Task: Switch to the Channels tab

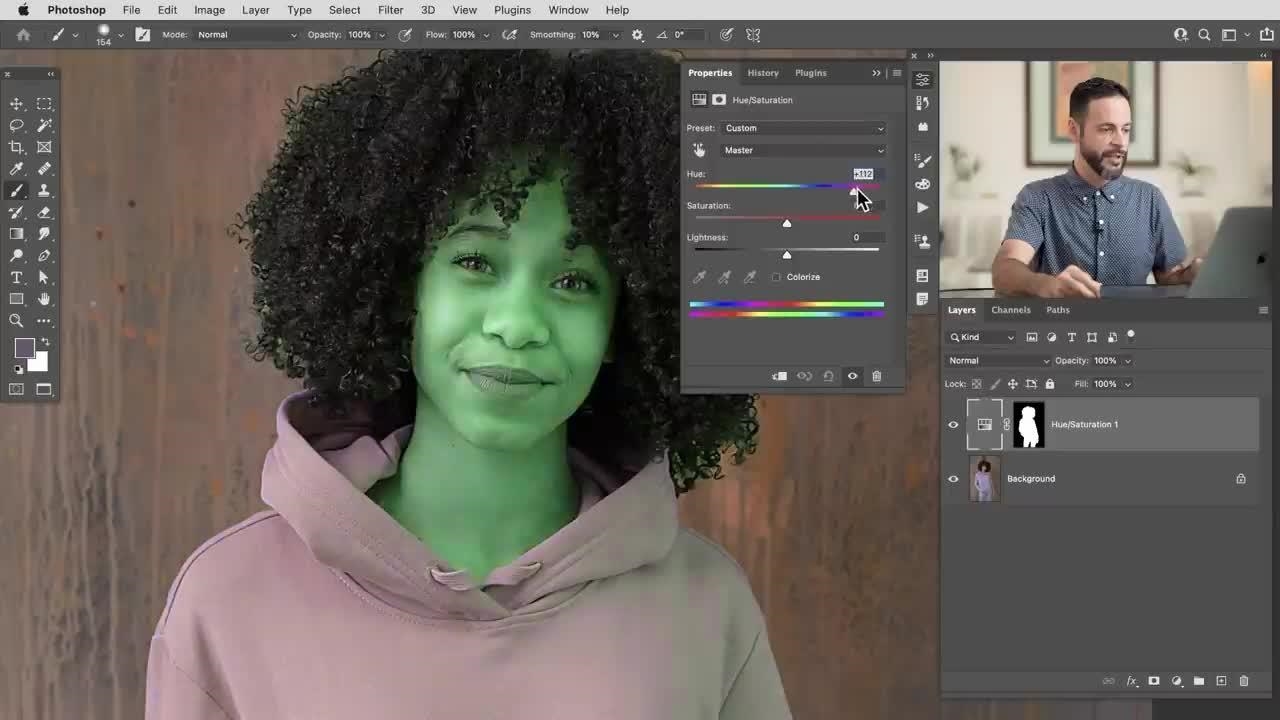Action: [1011, 310]
